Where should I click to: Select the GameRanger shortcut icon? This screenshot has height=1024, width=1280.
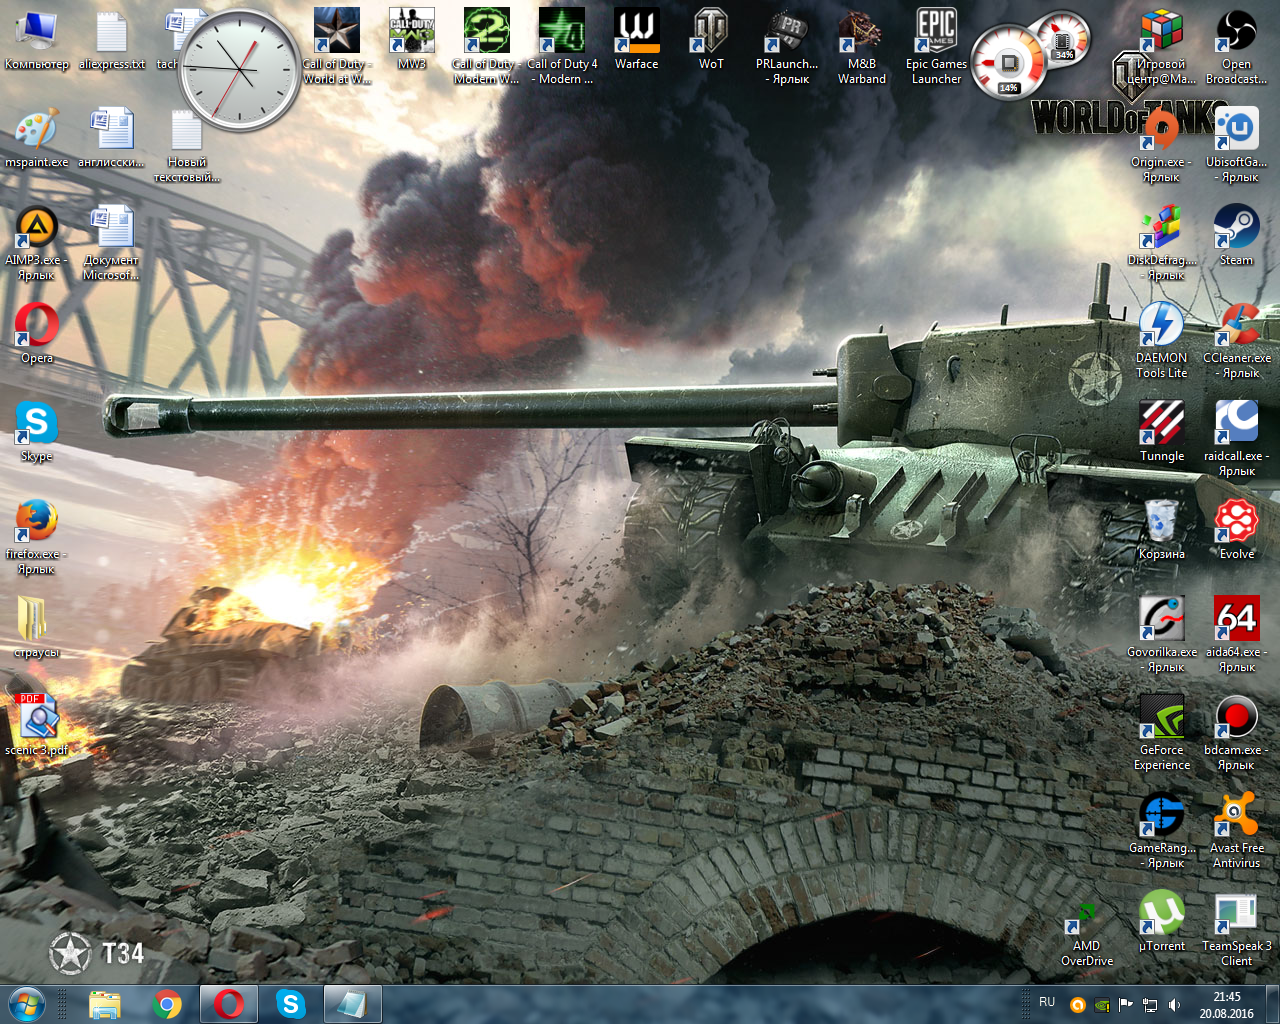(x=1162, y=832)
